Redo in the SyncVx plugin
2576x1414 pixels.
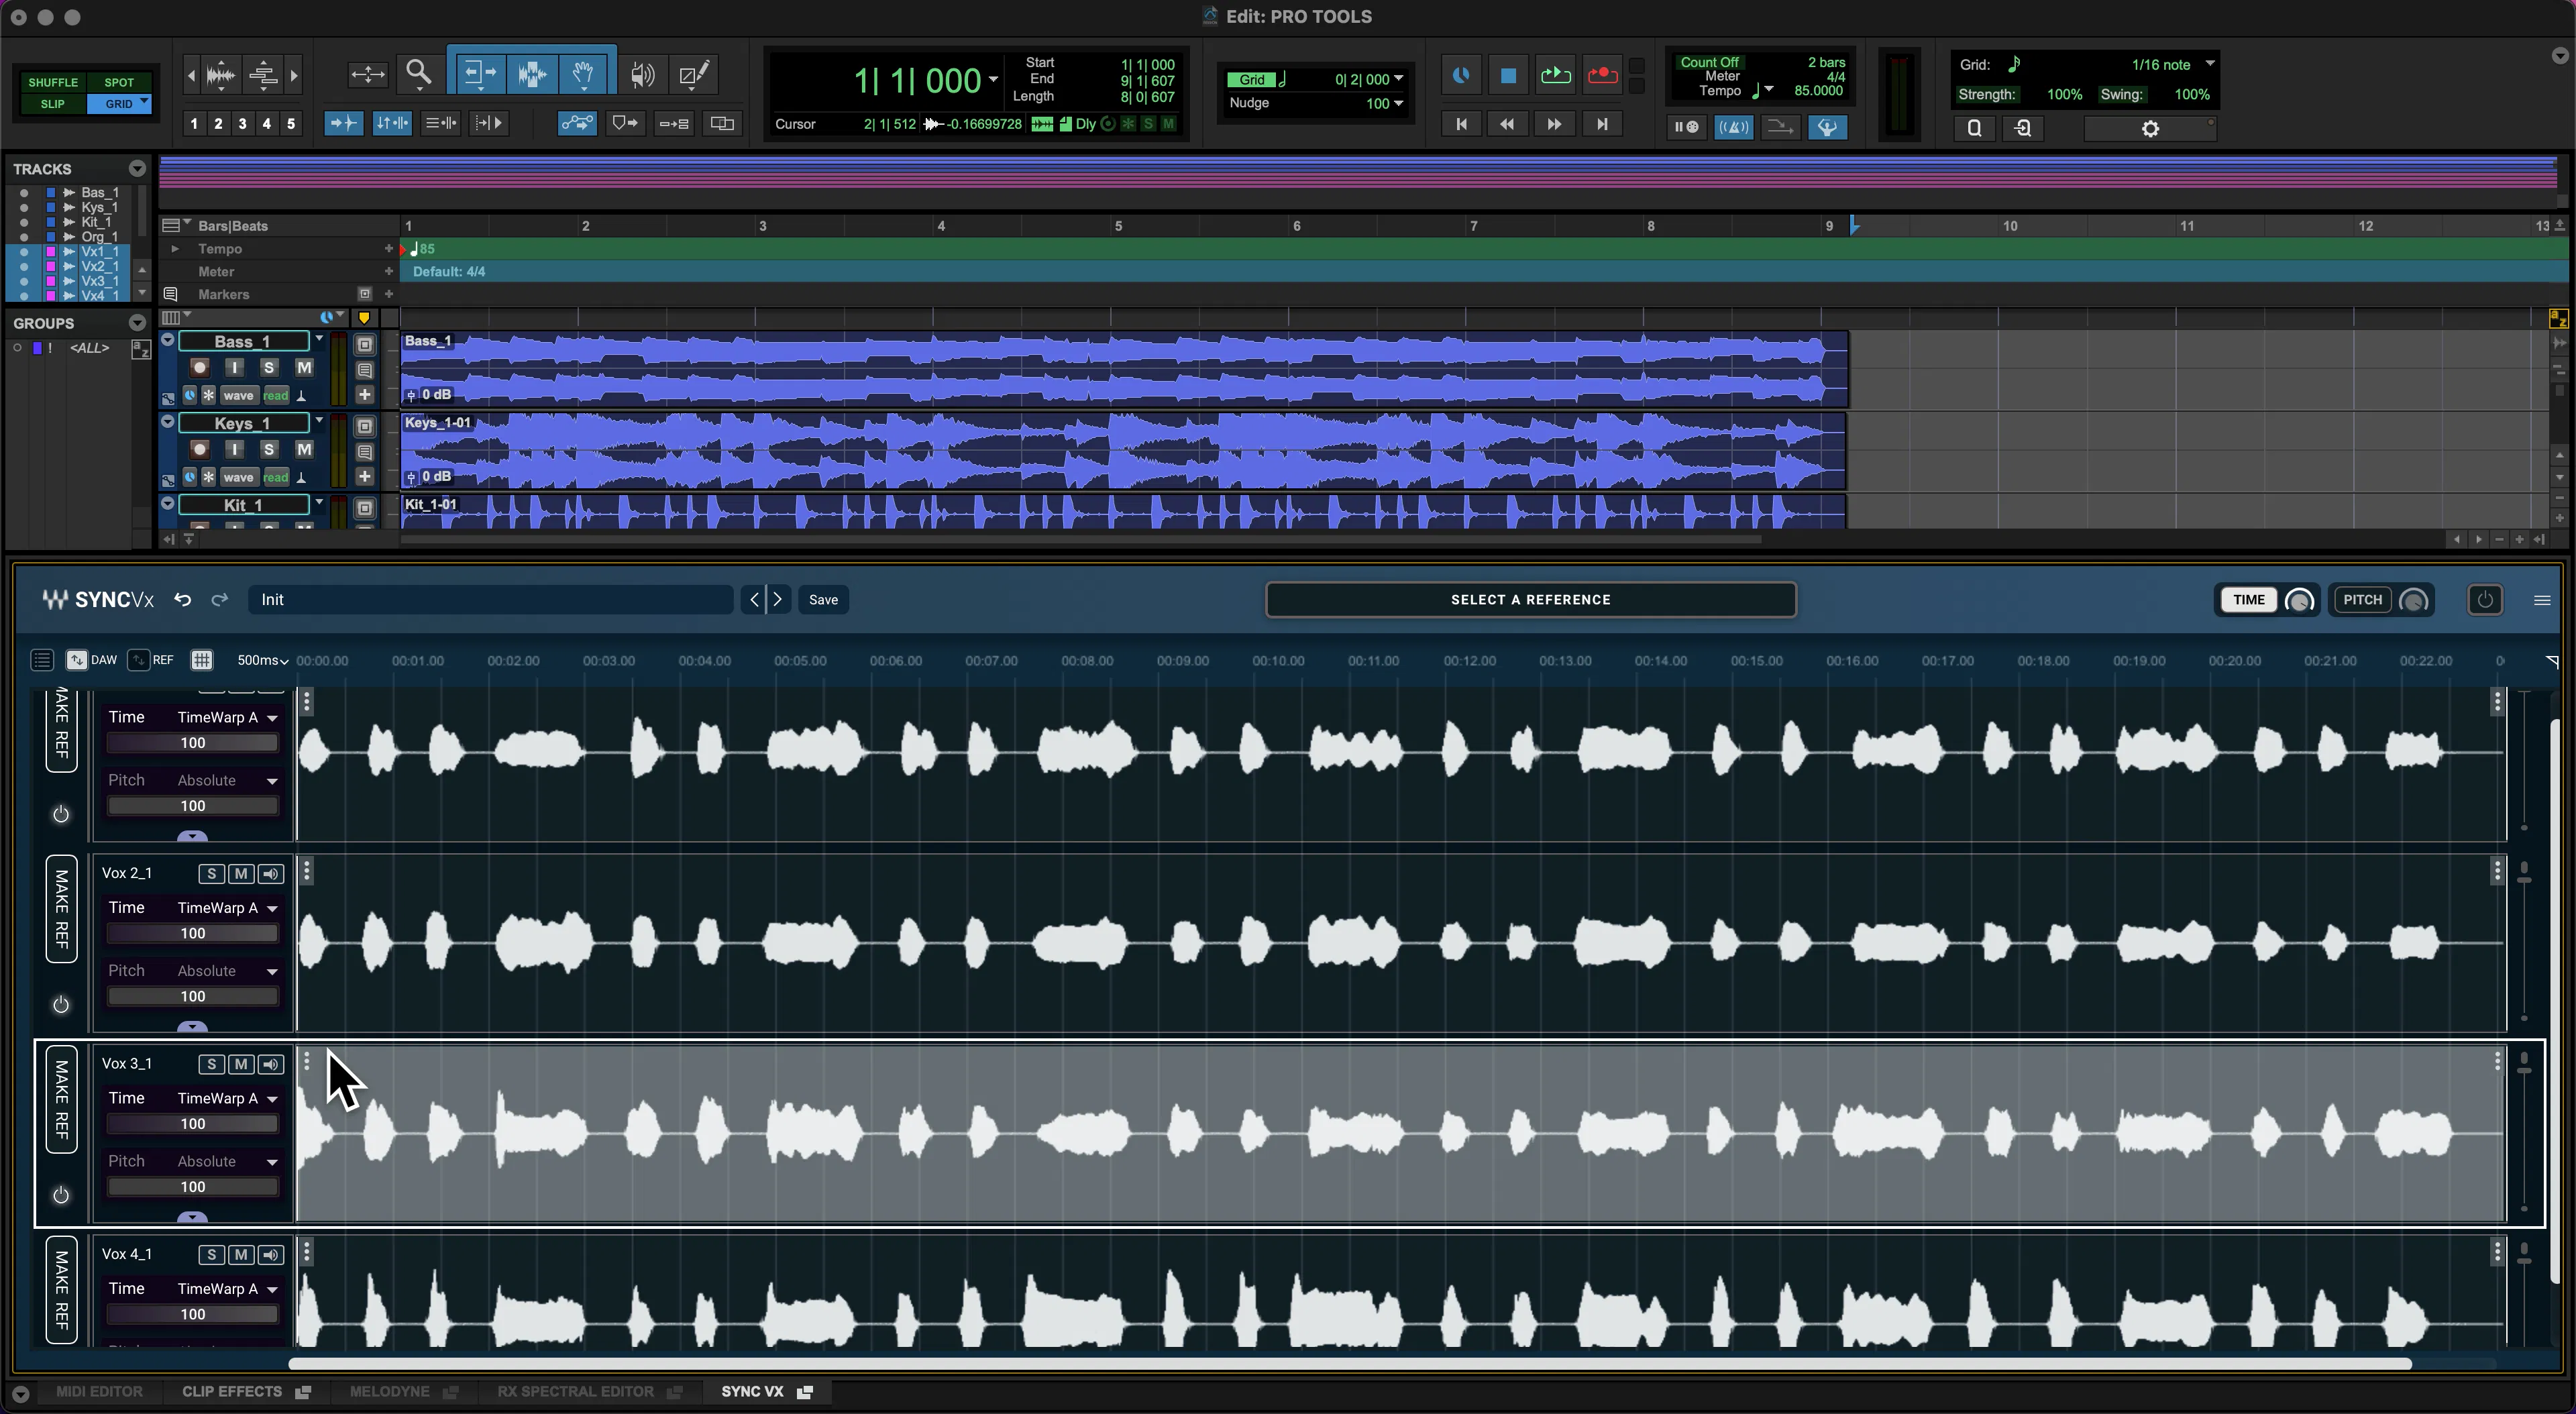point(219,599)
